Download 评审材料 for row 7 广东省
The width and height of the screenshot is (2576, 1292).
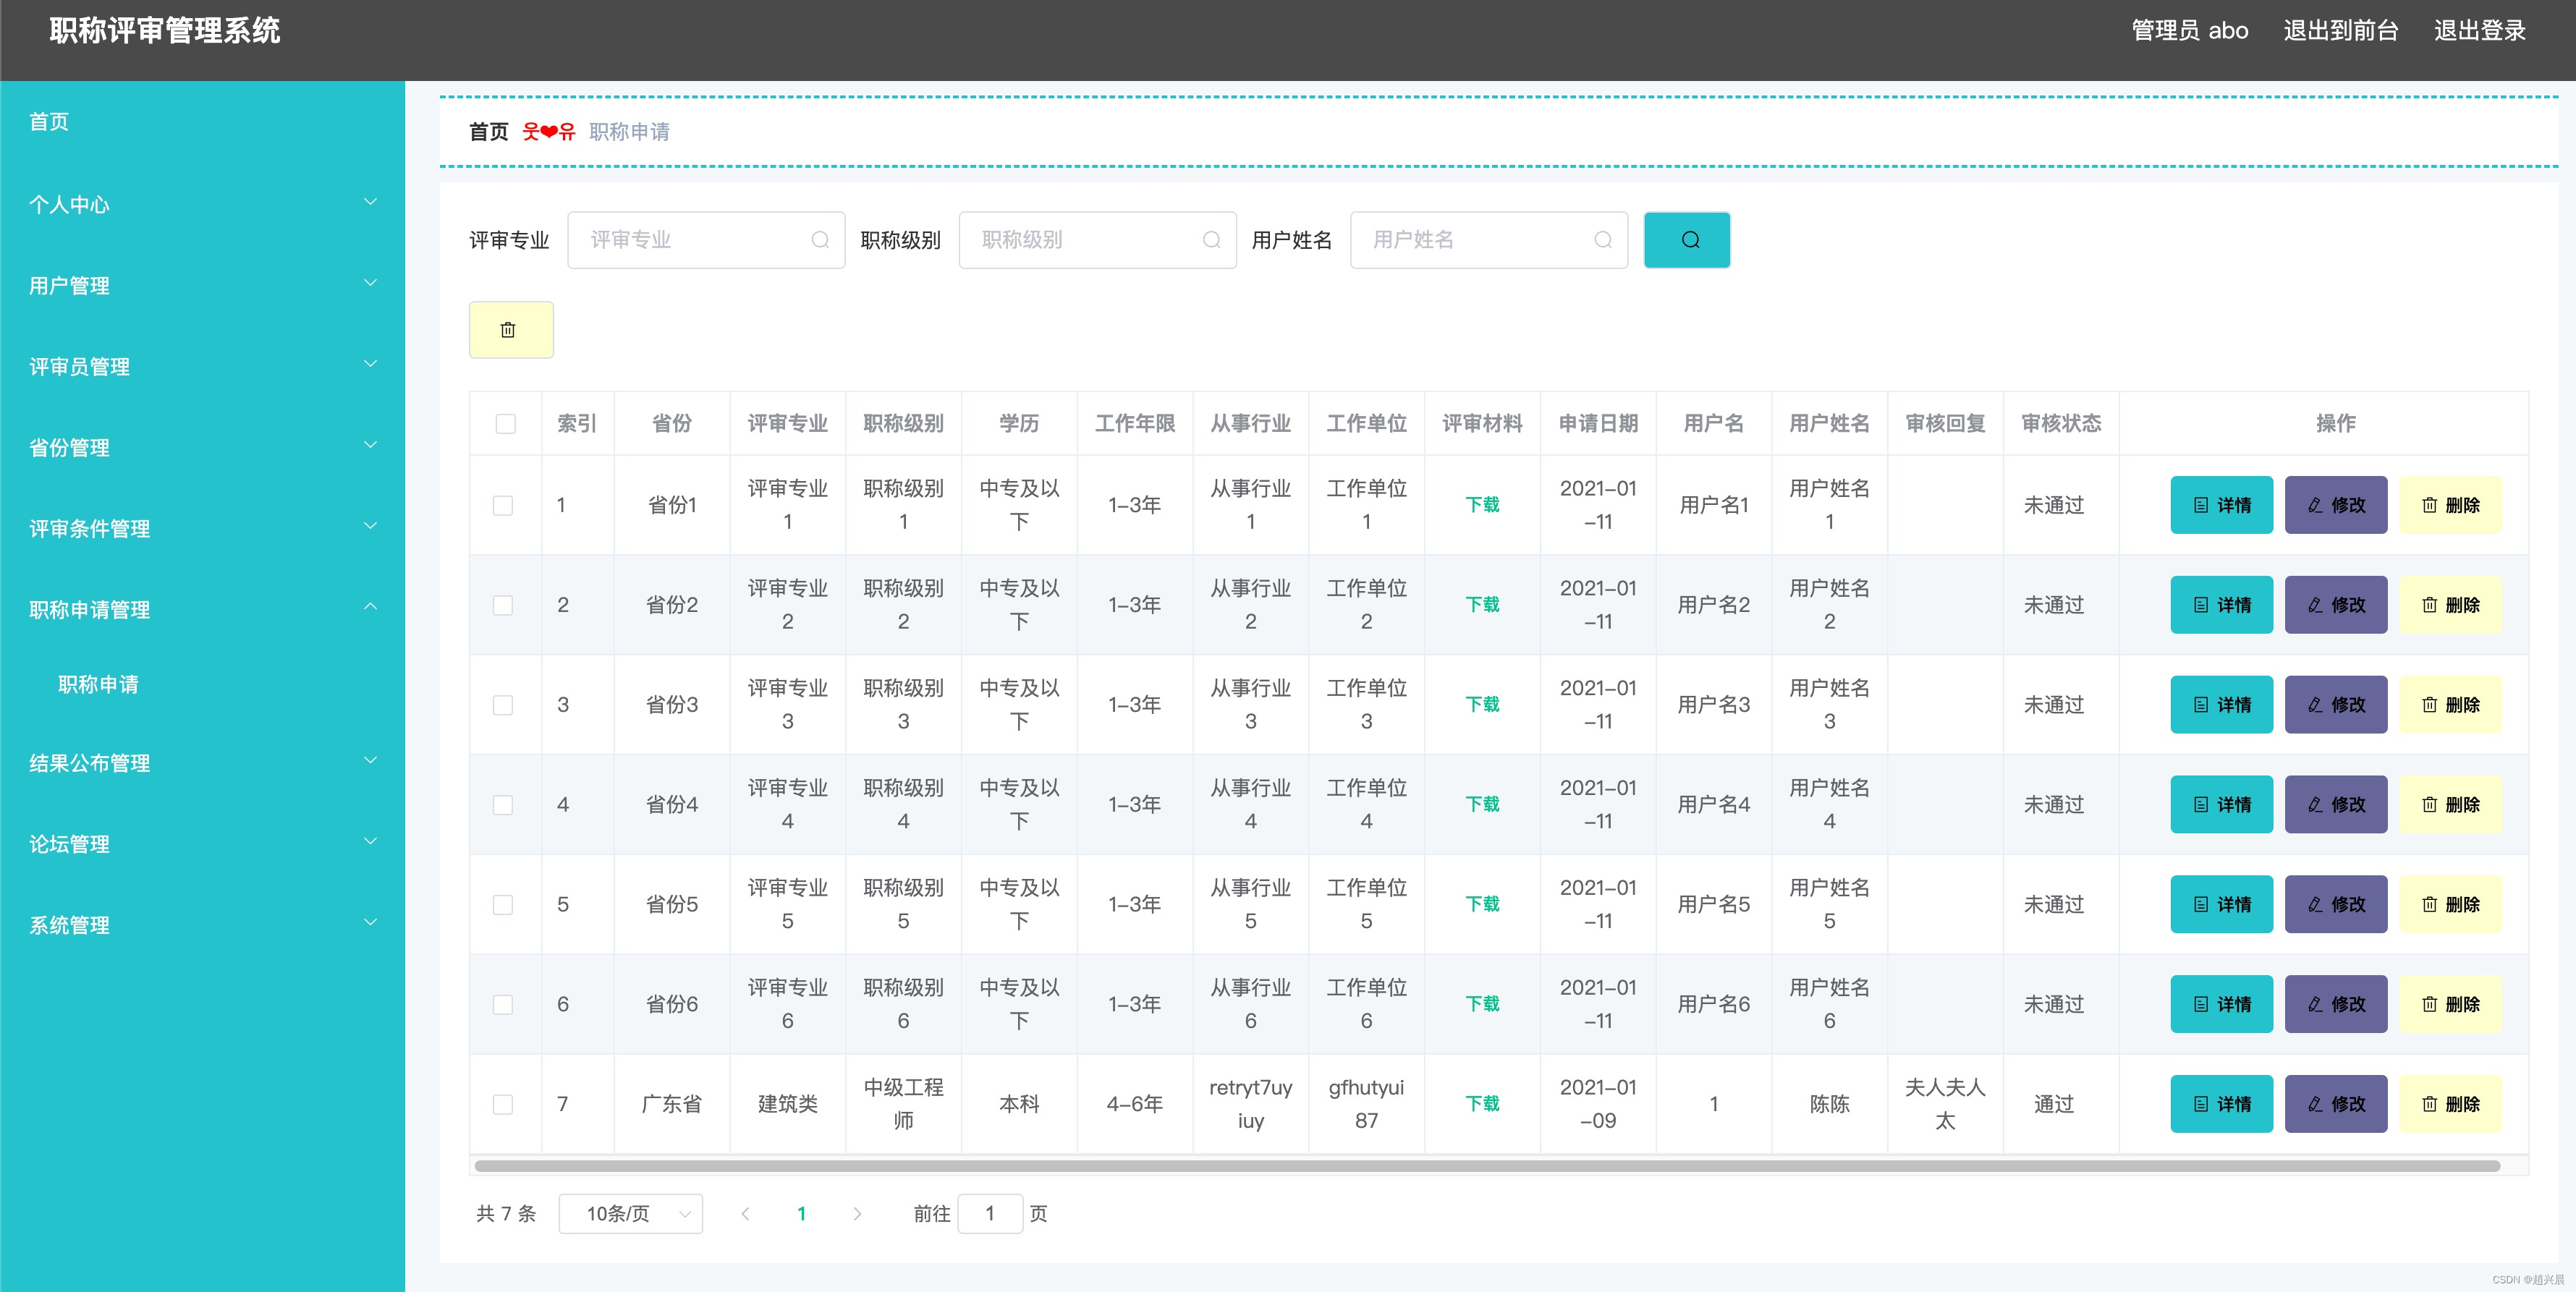(x=1482, y=1104)
